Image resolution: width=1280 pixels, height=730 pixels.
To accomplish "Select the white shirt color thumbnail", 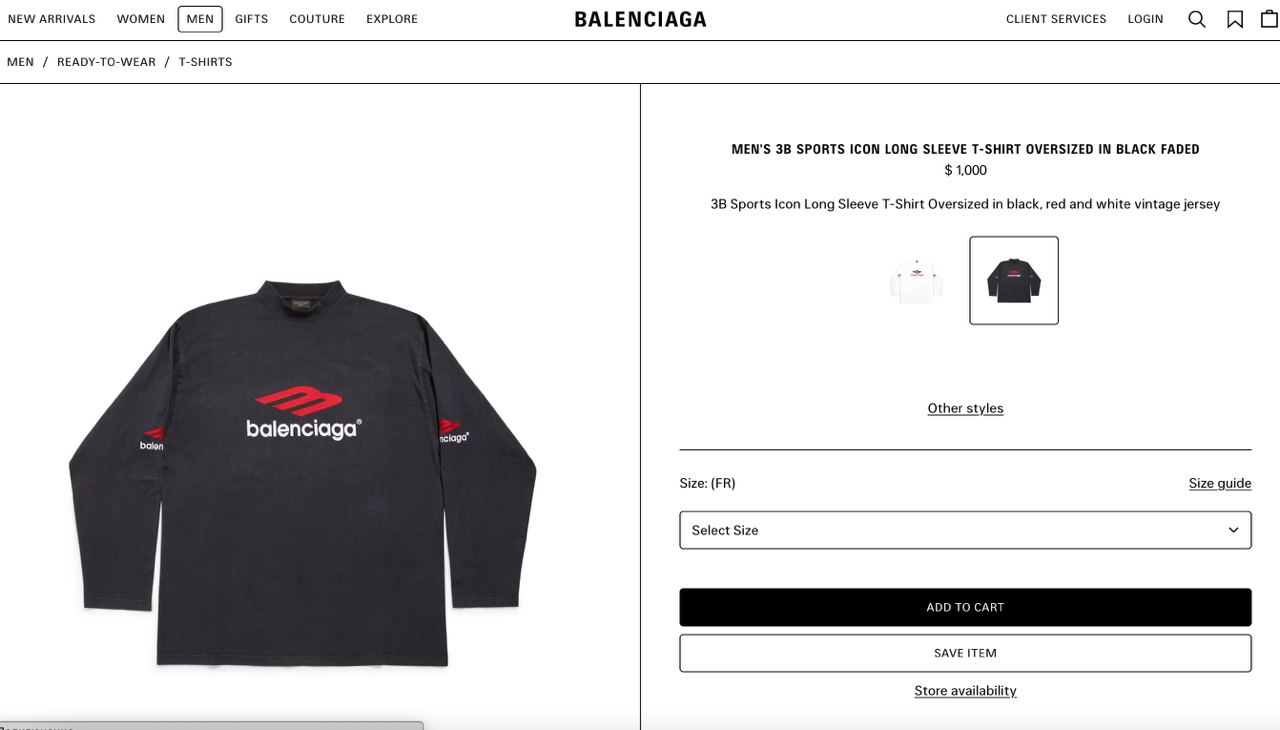I will tap(916, 280).
